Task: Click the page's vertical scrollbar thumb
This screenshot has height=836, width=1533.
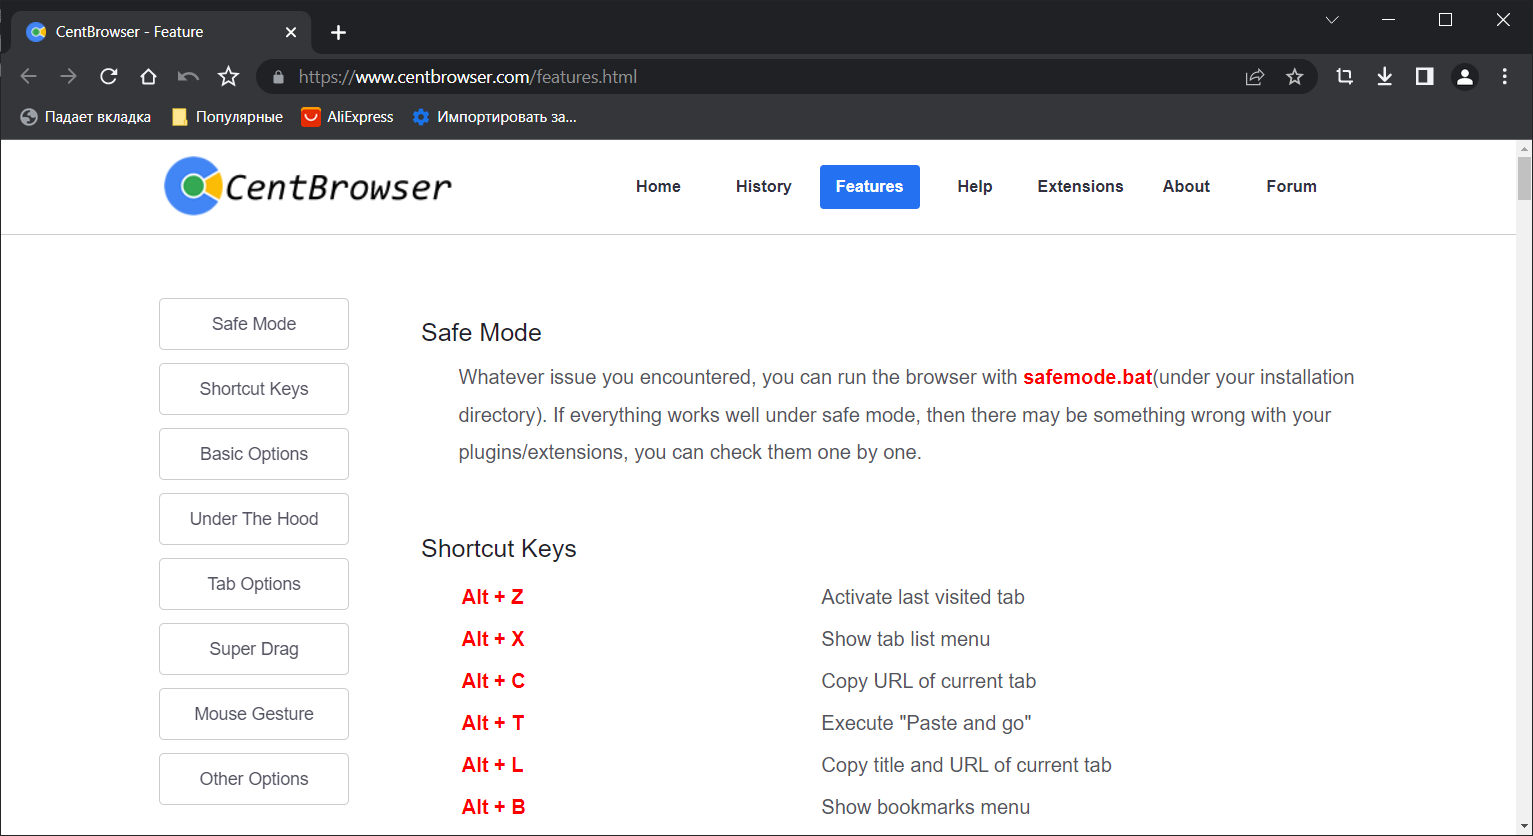Action: pos(1524,179)
